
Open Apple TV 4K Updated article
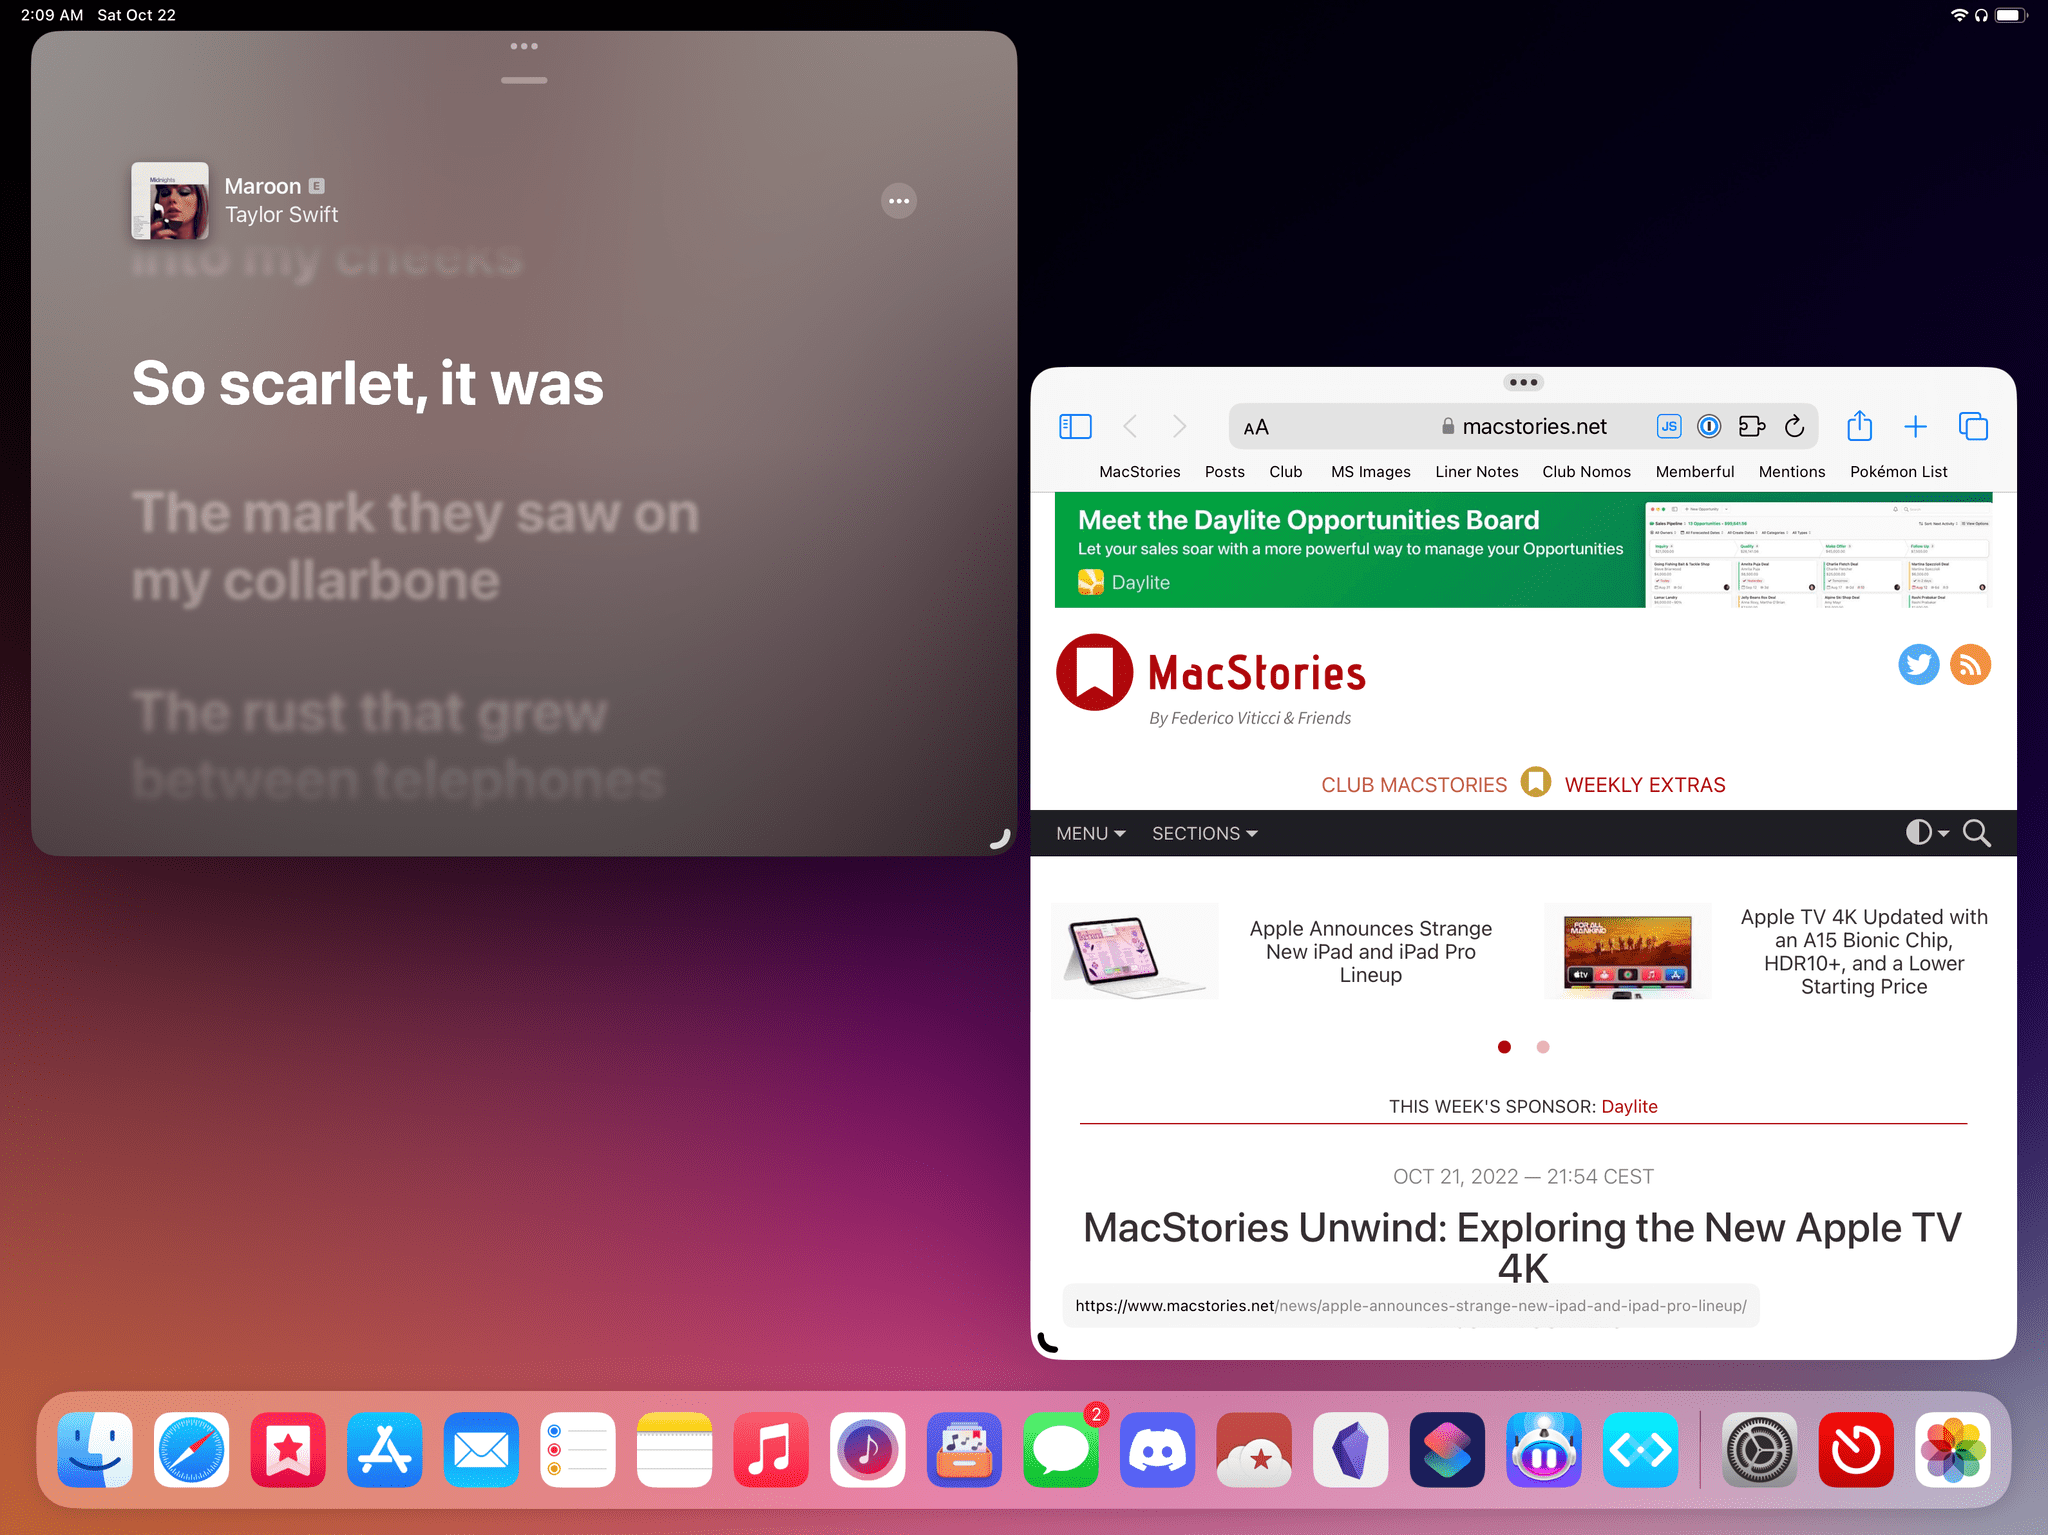click(x=1864, y=952)
